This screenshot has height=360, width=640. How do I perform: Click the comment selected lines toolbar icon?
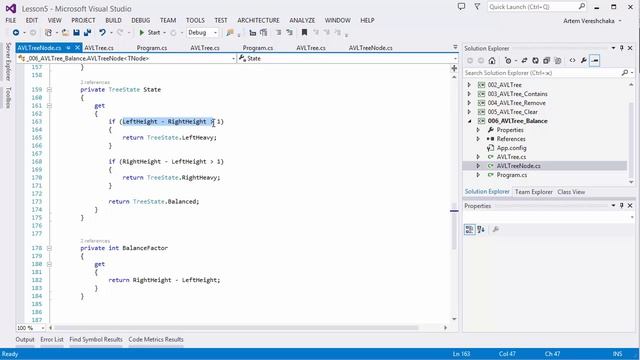click(278, 32)
